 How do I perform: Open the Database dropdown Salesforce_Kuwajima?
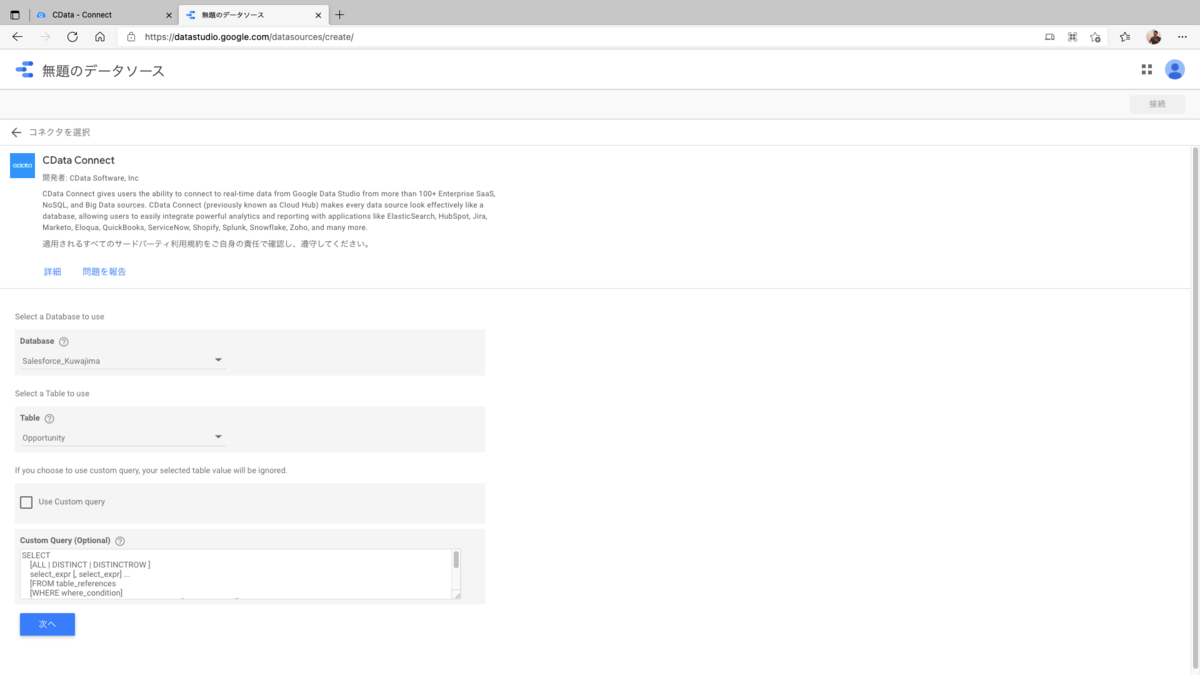[x=123, y=360]
